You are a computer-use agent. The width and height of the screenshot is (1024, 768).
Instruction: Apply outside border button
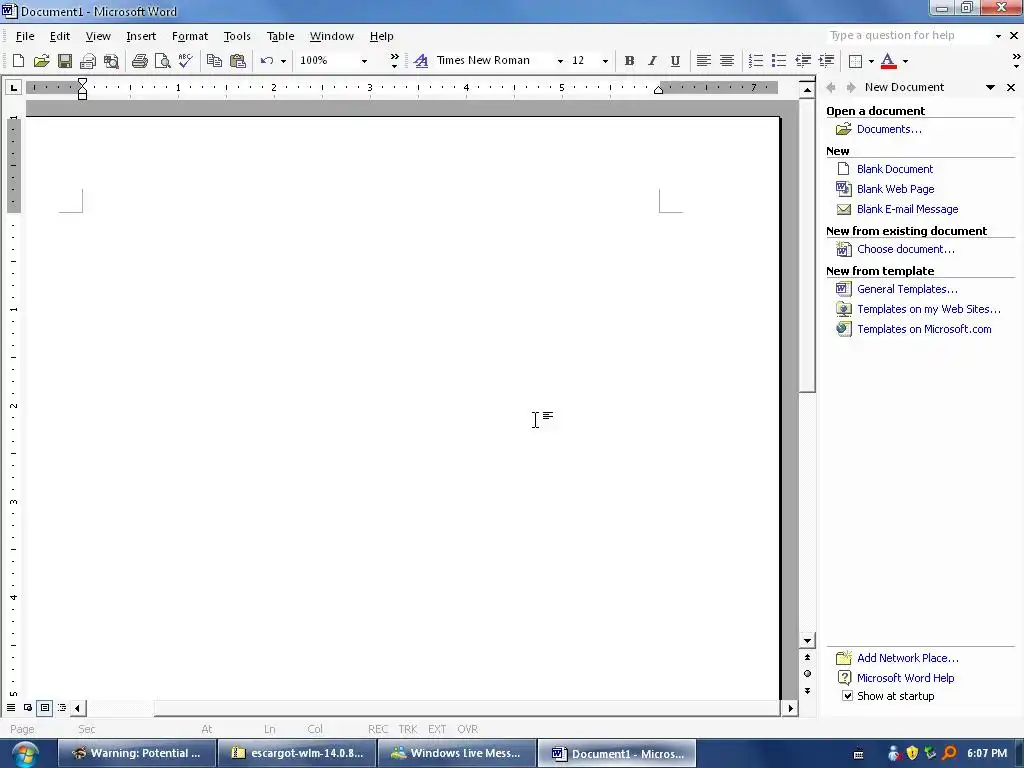(855, 61)
